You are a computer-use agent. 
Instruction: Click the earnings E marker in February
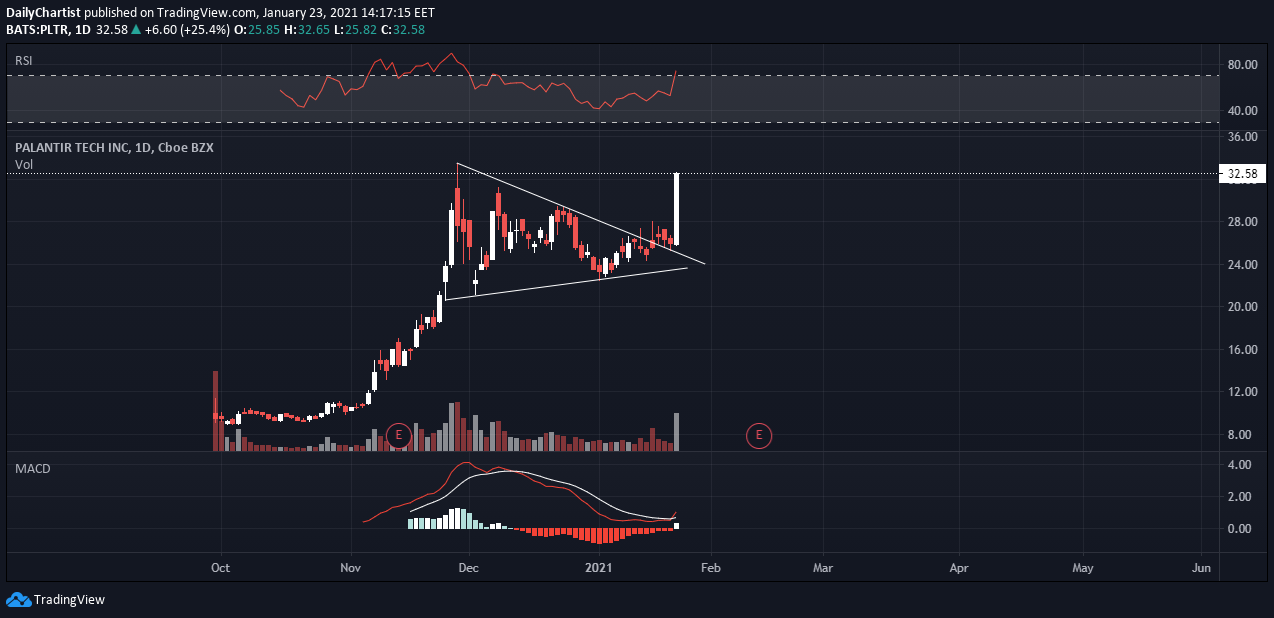click(759, 435)
